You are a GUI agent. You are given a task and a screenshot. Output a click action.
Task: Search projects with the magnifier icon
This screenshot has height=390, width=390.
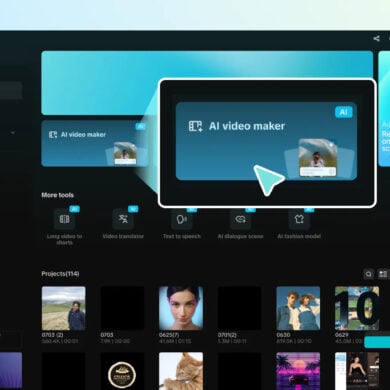368,274
